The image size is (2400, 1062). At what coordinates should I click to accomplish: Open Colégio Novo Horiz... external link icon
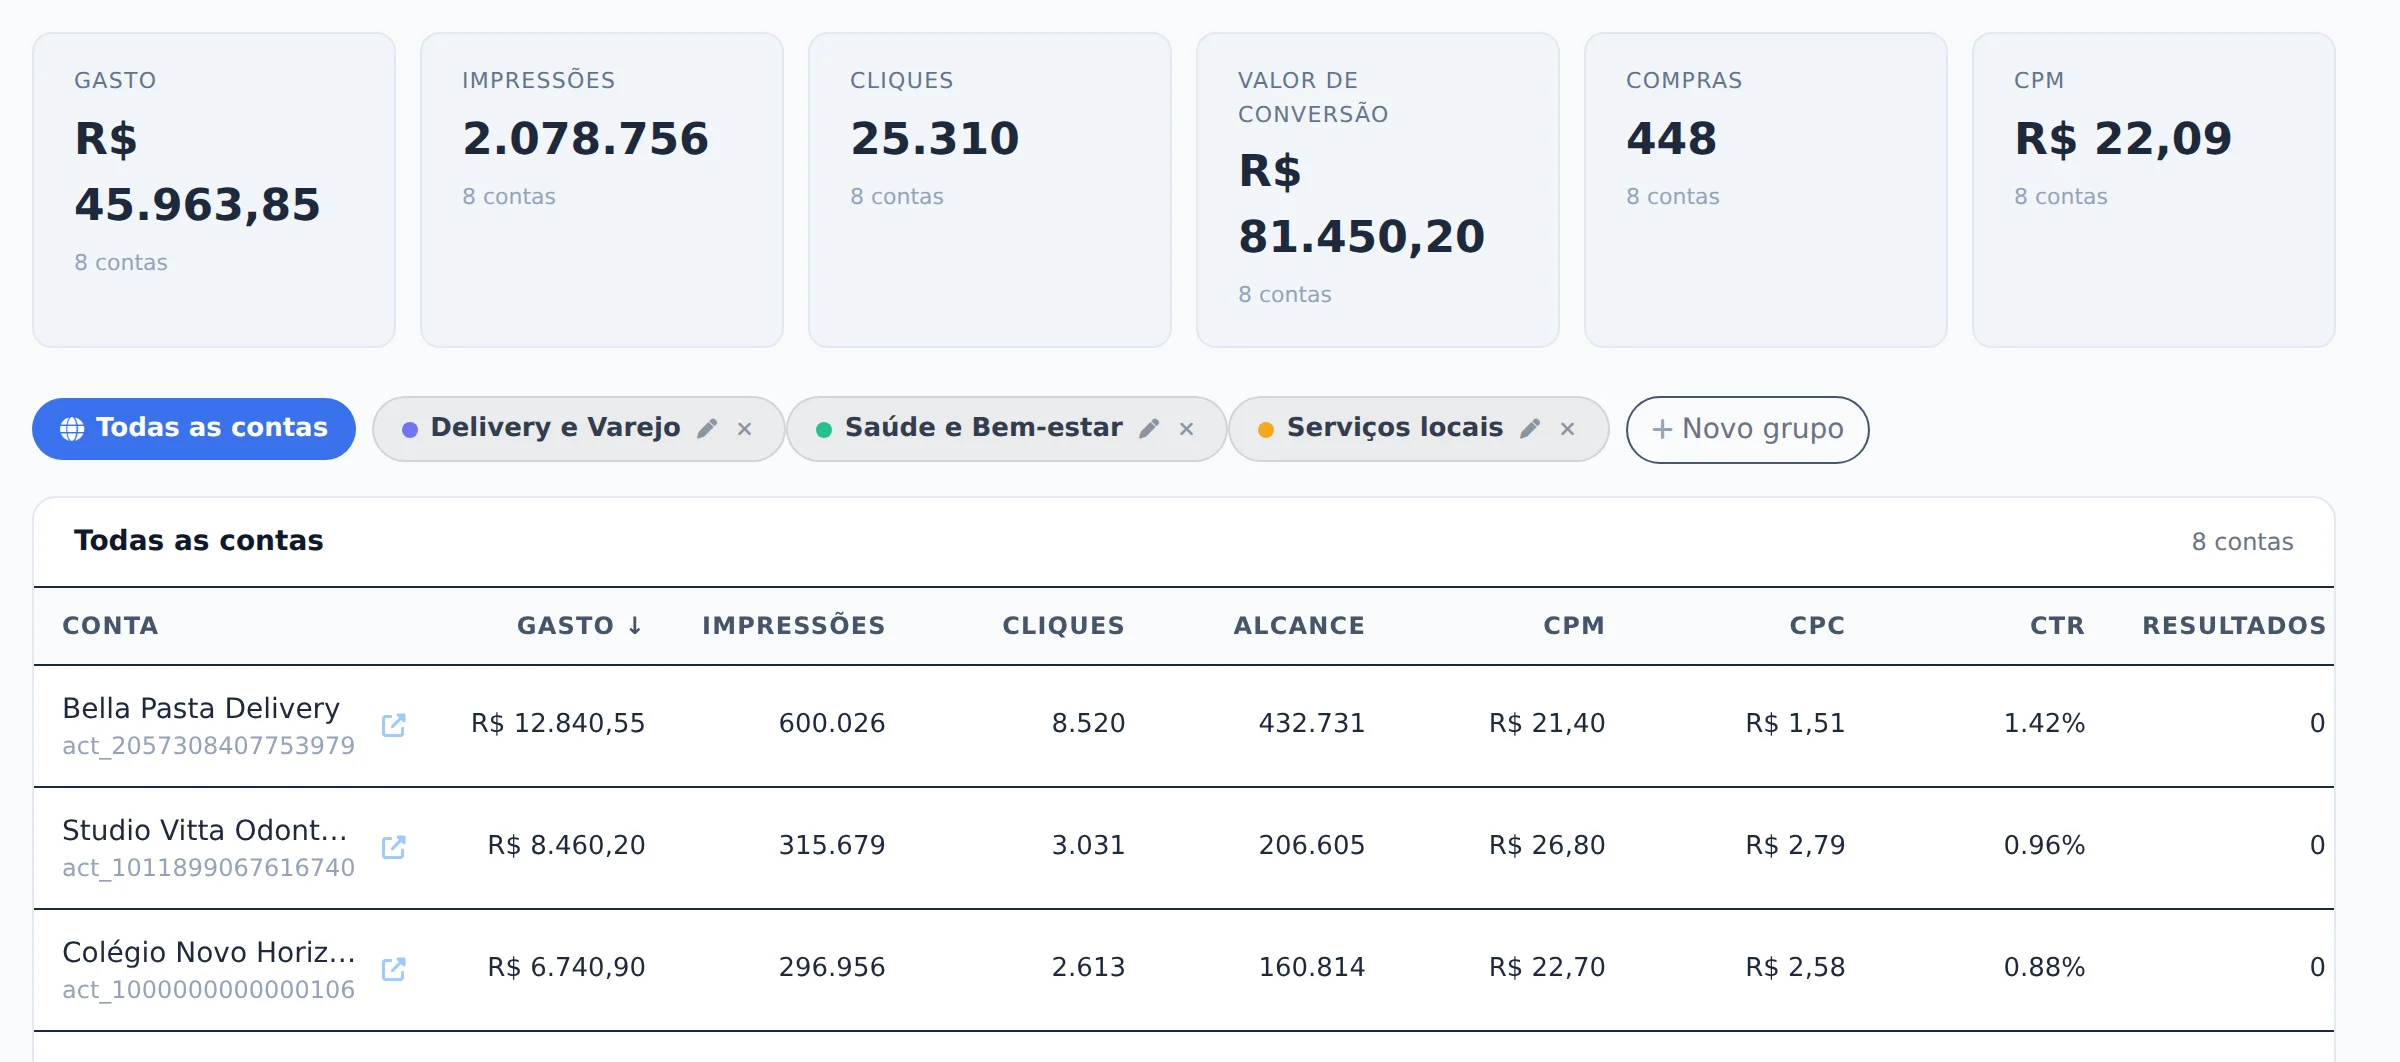[394, 969]
